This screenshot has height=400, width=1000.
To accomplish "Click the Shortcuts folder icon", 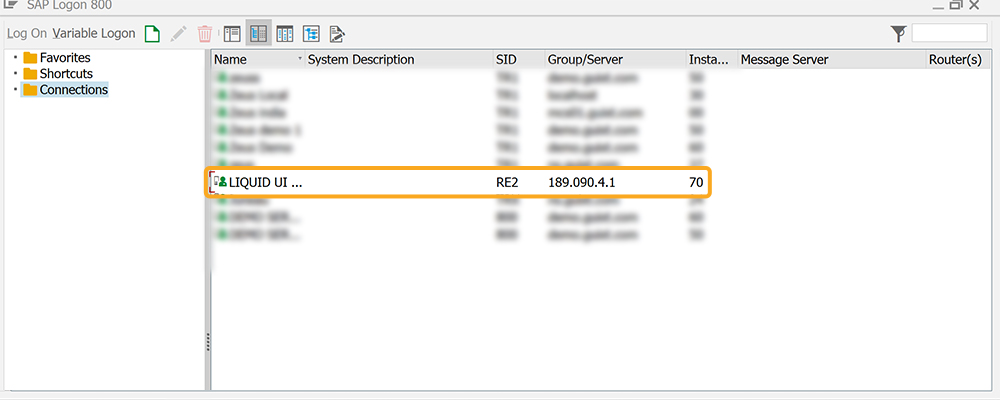I will pyautogui.click(x=30, y=73).
